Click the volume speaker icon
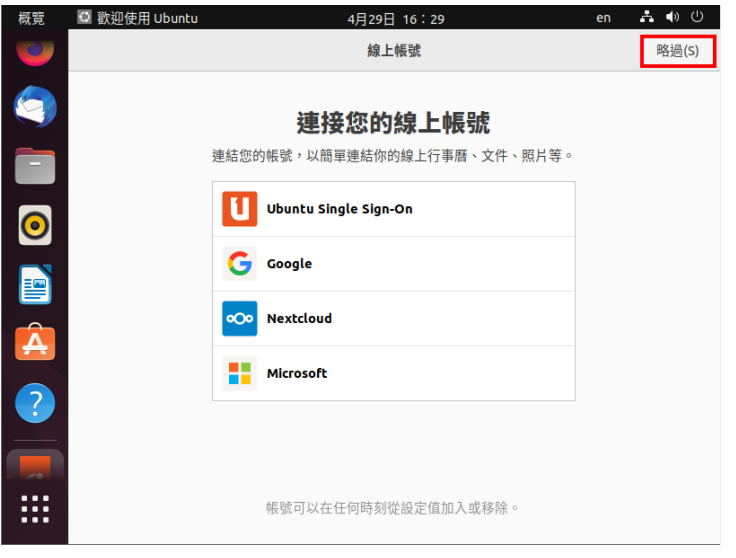736x558 pixels. (x=672, y=17)
